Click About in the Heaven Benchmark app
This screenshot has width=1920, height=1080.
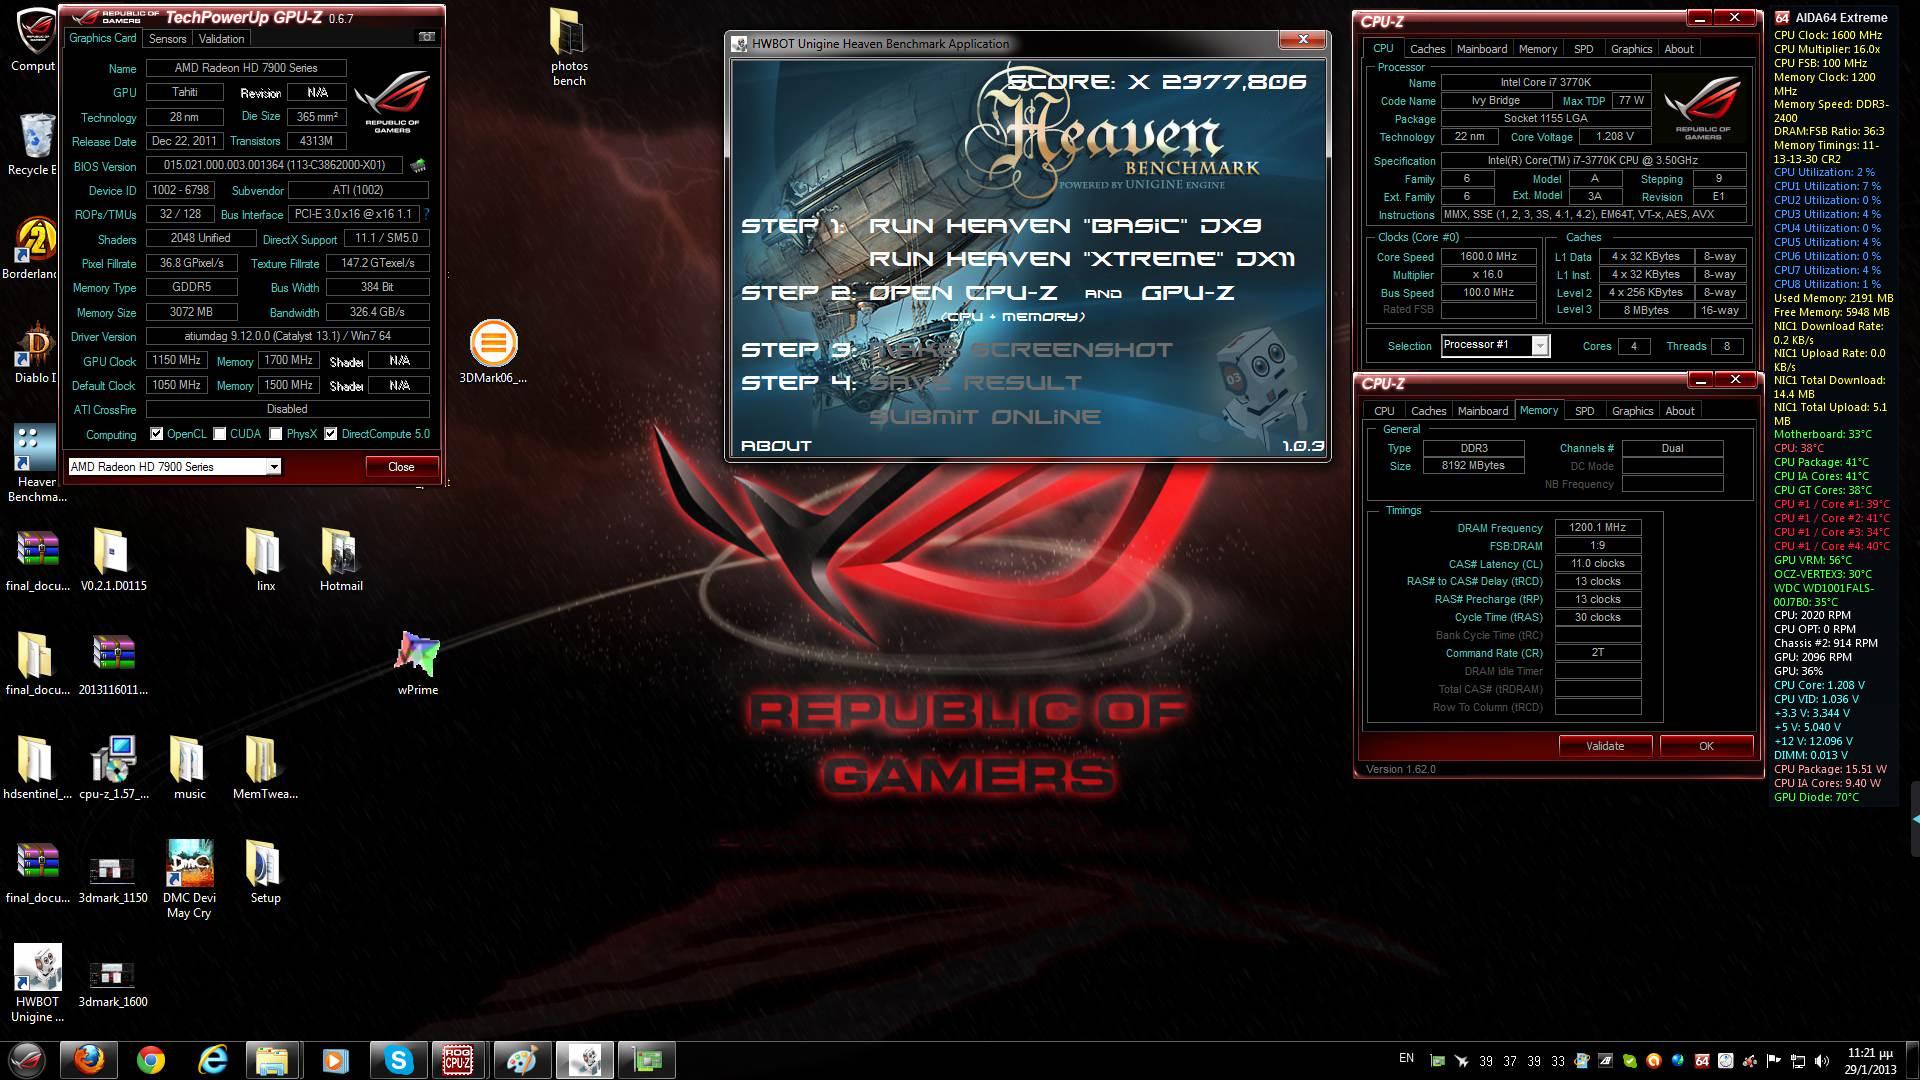pyautogui.click(x=776, y=446)
